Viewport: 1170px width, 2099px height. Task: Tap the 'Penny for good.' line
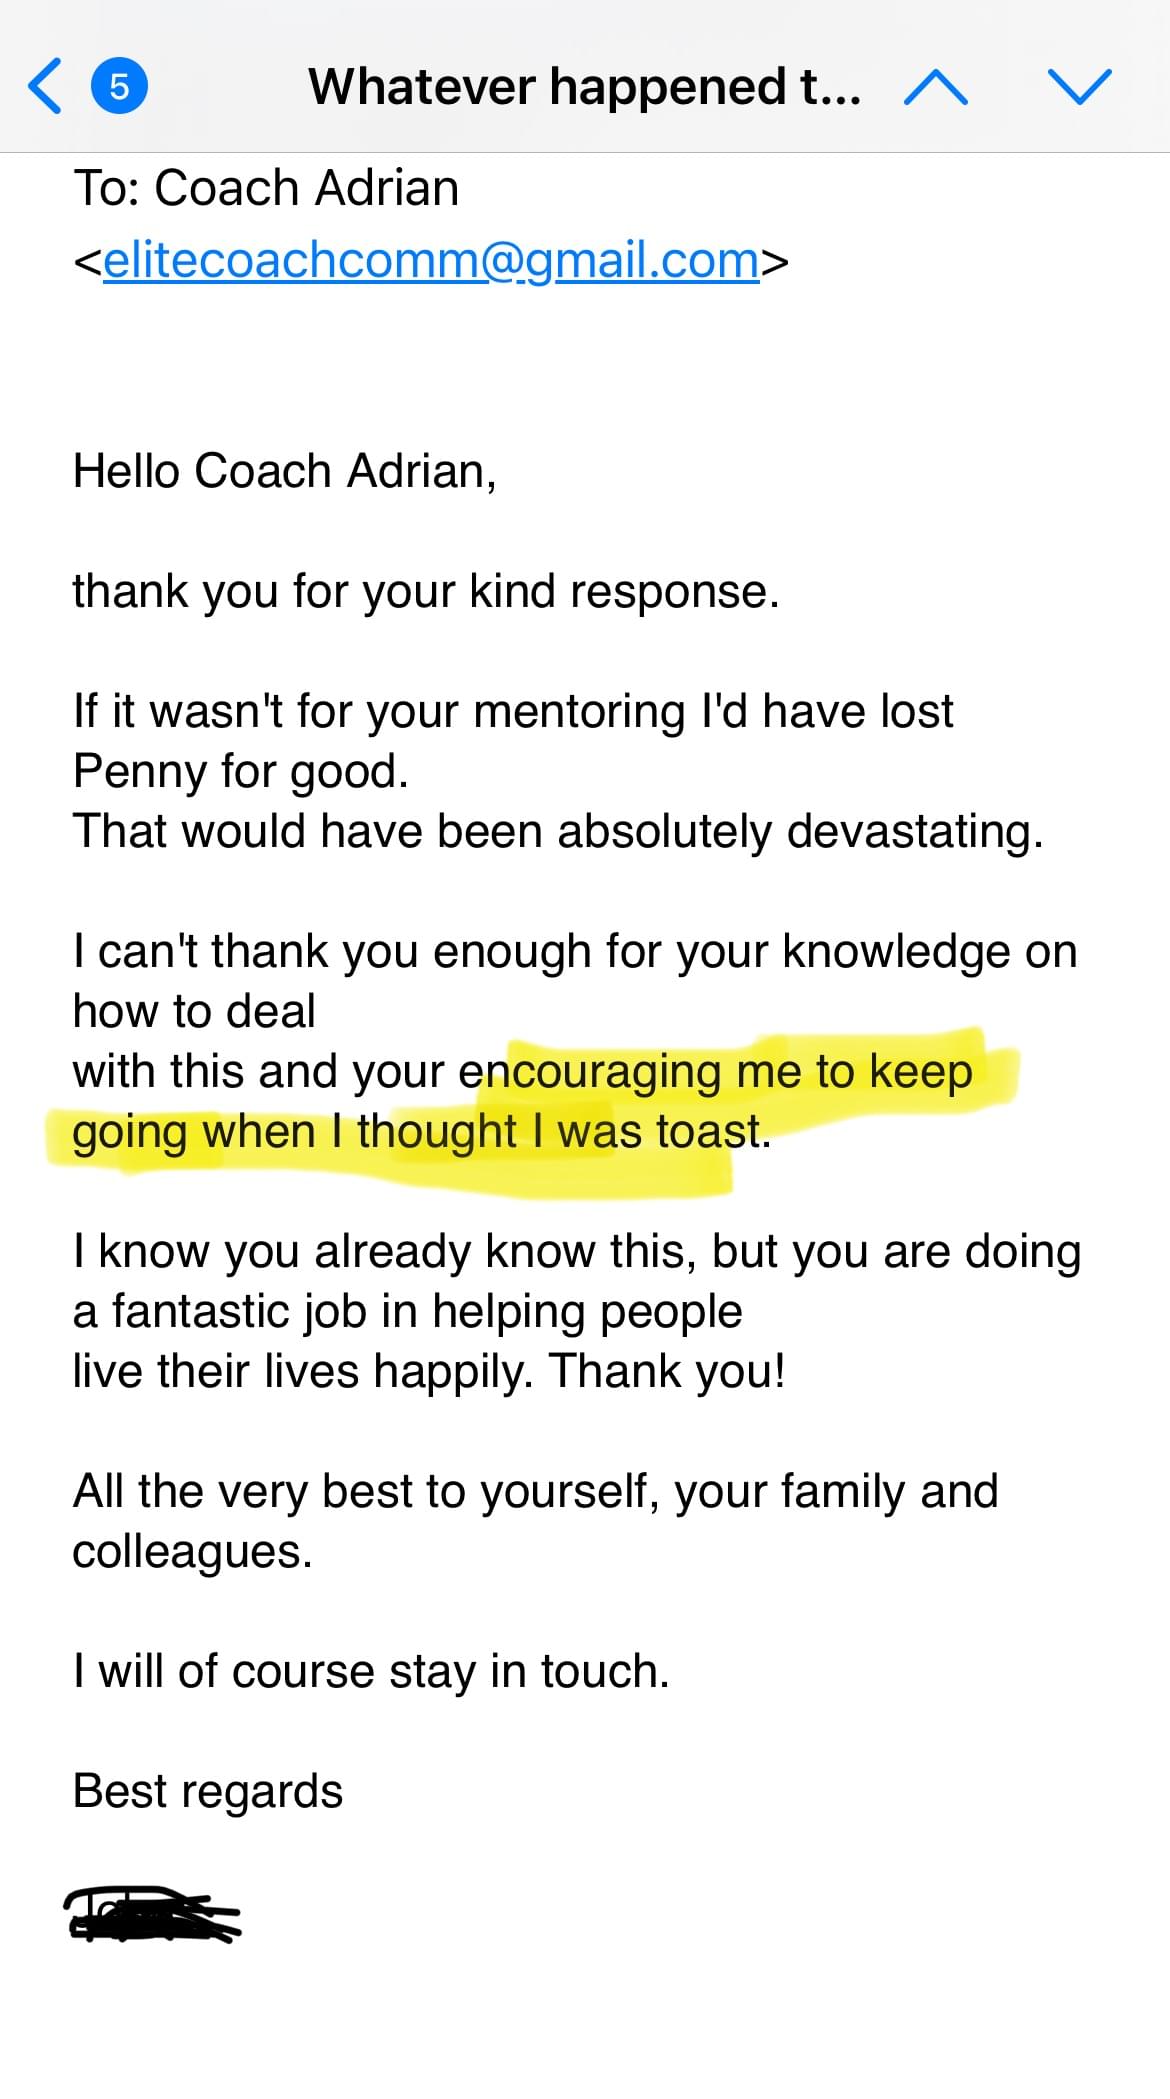click(x=241, y=771)
